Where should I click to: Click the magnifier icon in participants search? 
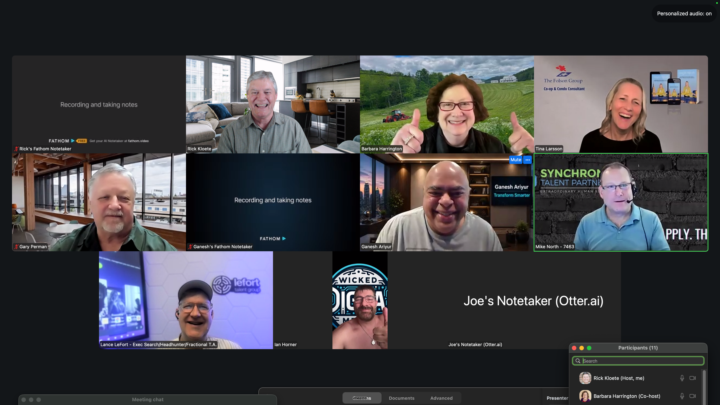click(x=578, y=361)
